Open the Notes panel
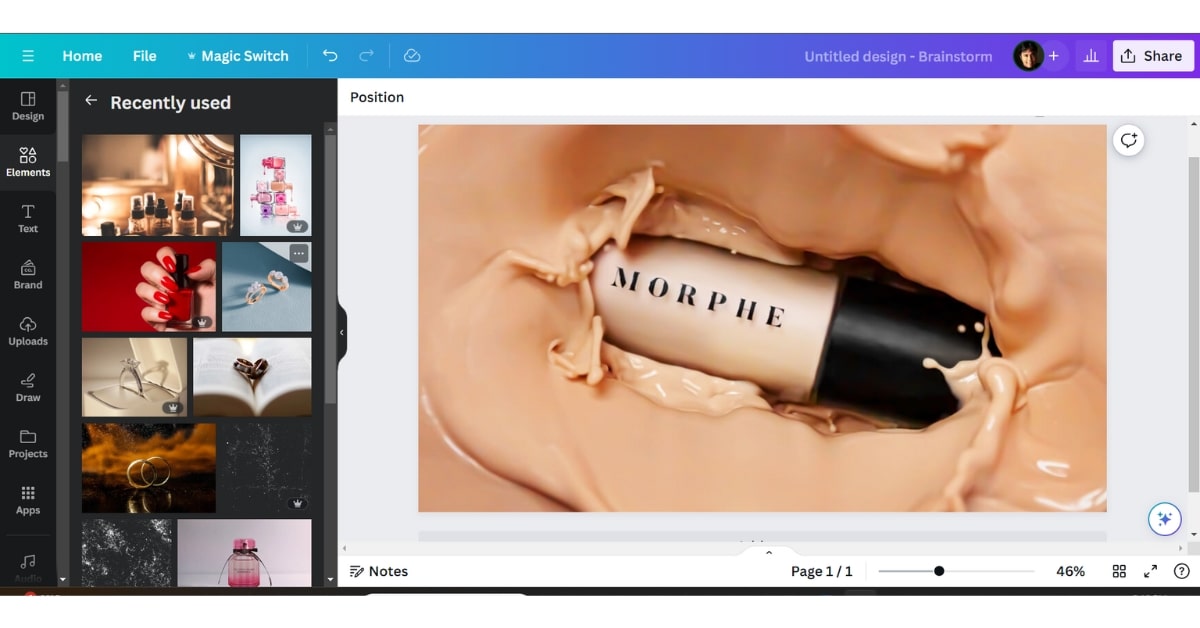 tap(379, 571)
